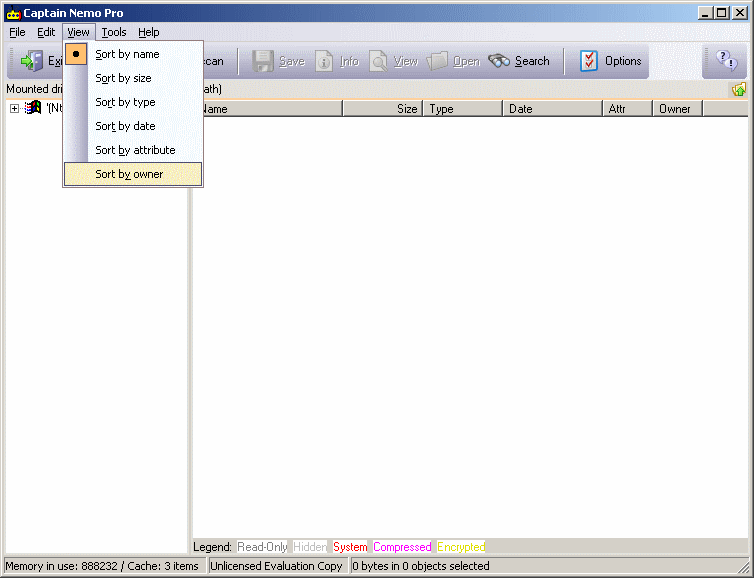Click the Info document icon
This screenshot has width=754, height=578.
tap(325, 61)
